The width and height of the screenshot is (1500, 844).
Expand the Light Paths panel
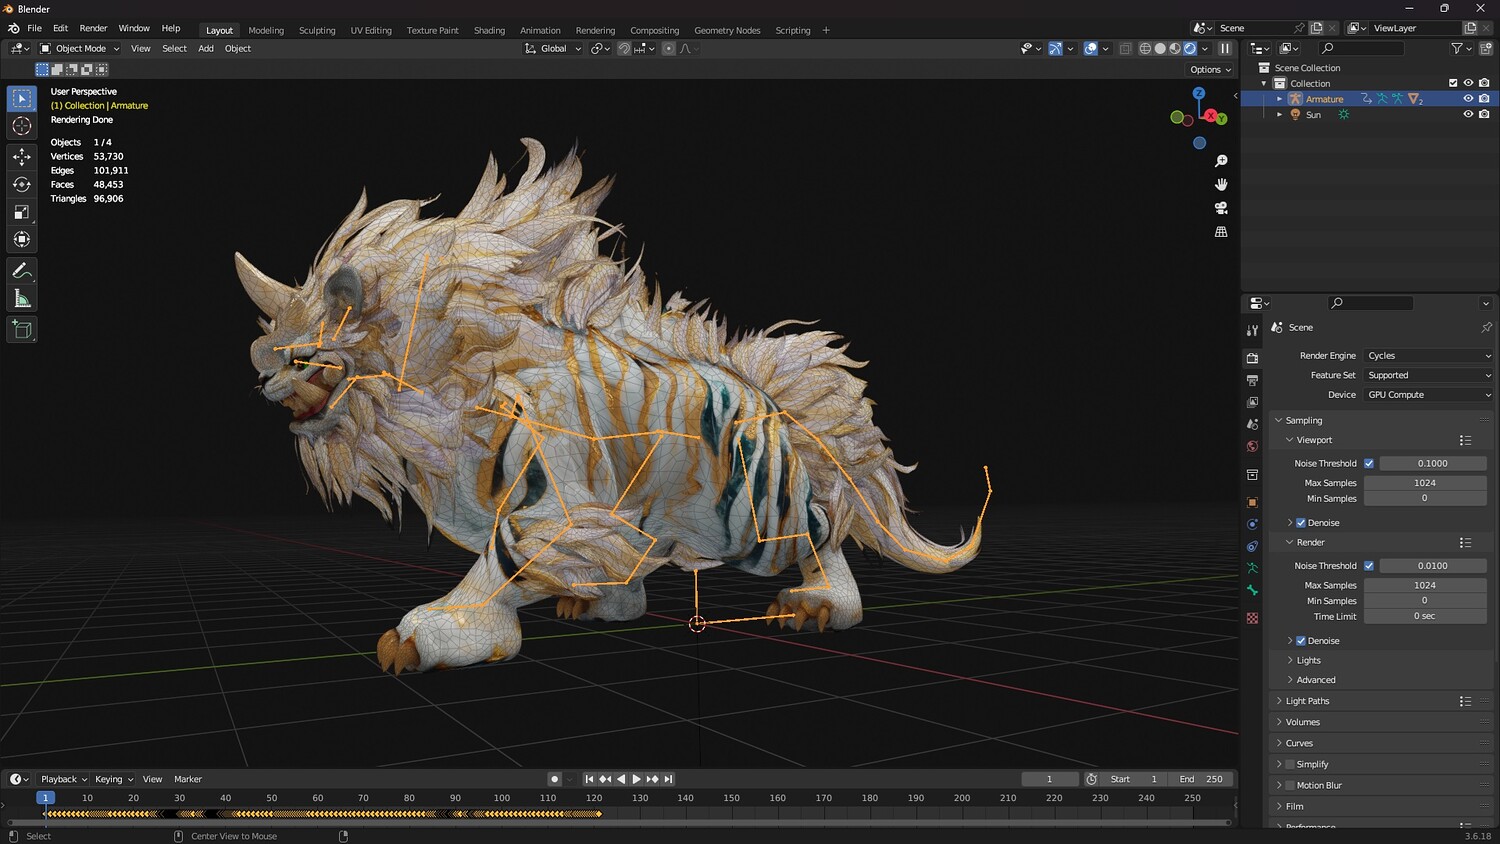[1307, 701]
